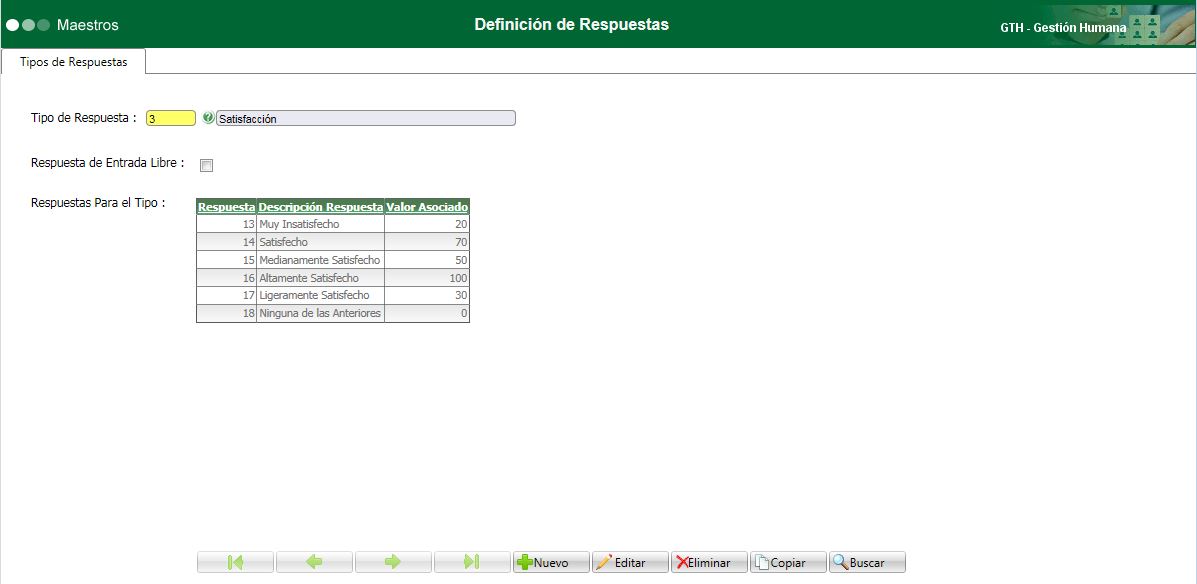This screenshot has height=584, width=1197.
Task: Enable Respuesta de Entrada Libre checkbox
Action: coord(206,164)
